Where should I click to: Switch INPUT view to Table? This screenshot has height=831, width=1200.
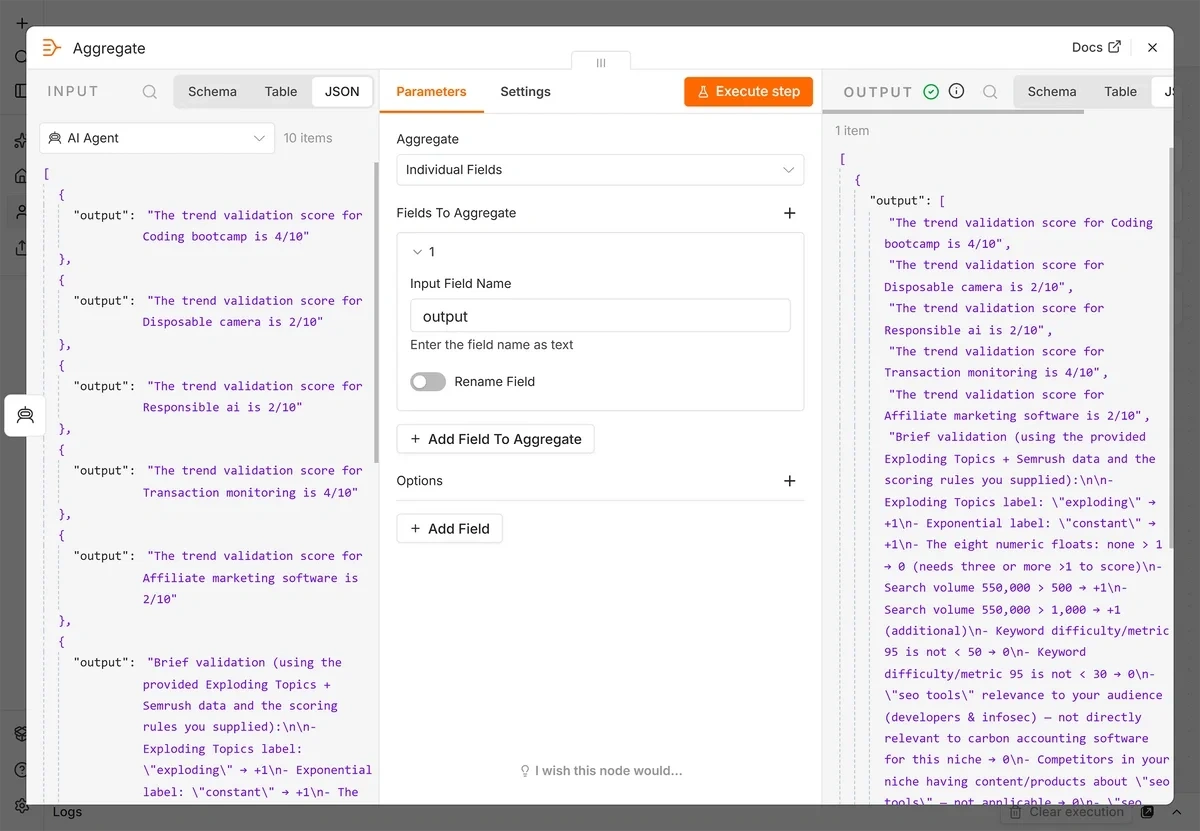coord(281,91)
